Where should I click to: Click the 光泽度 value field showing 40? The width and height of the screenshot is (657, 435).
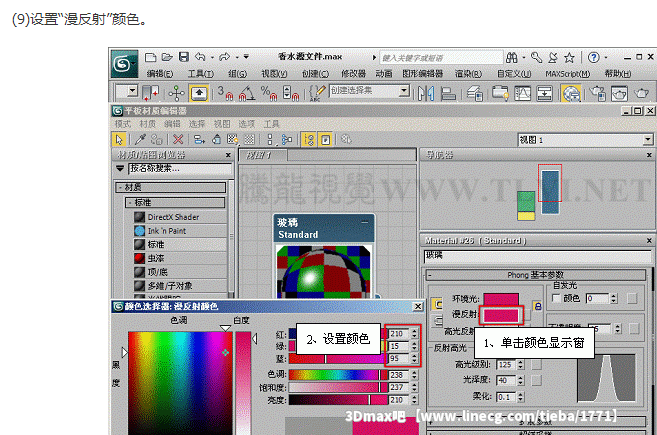(x=506, y=381)
